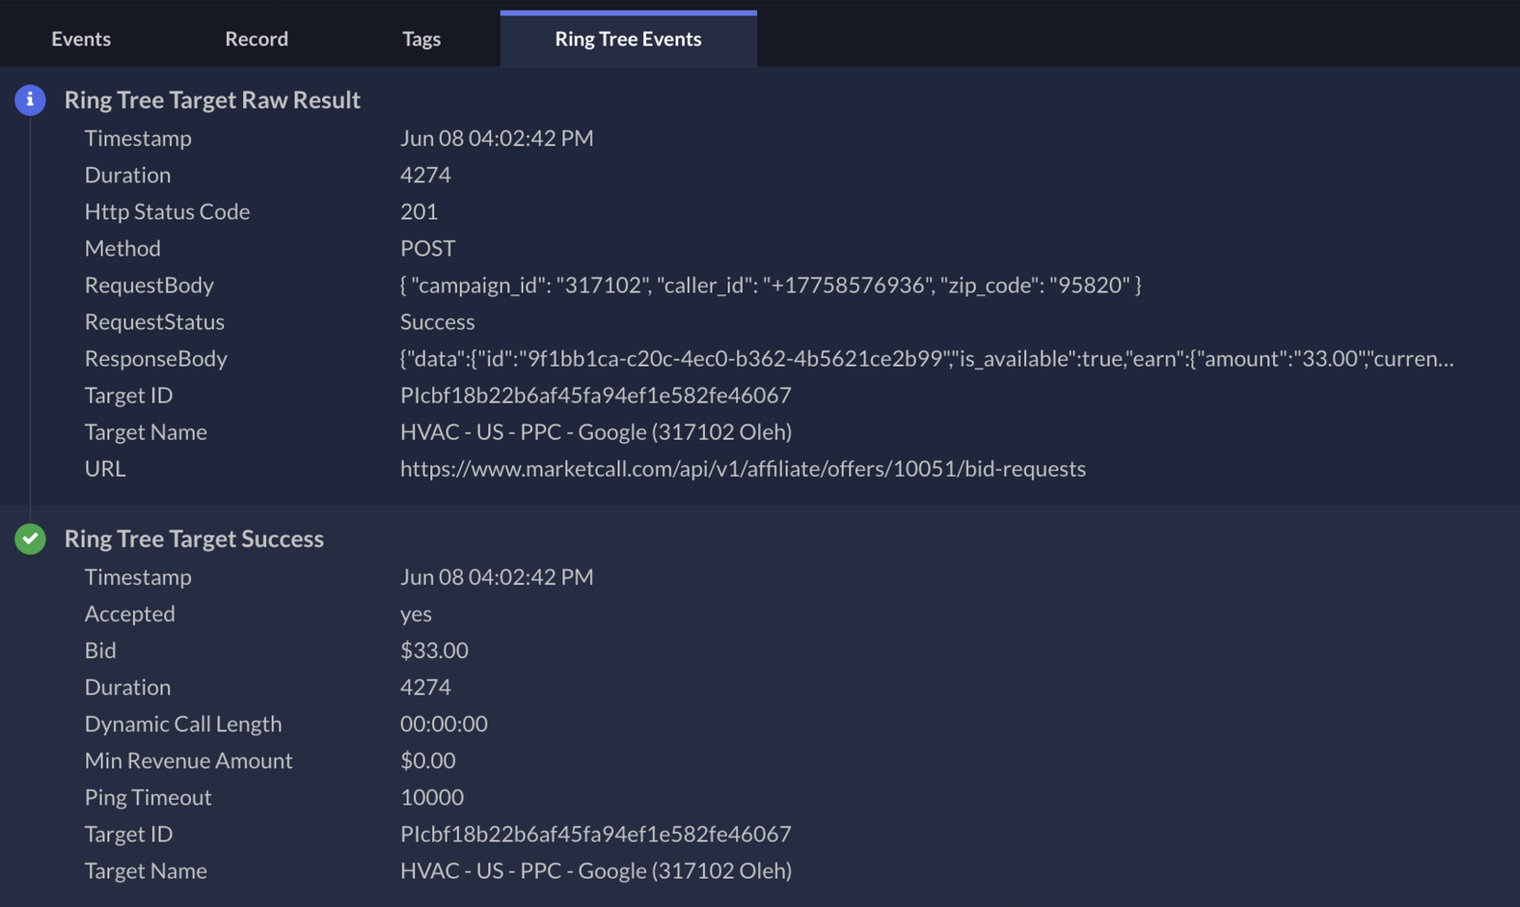Open the Record tab
Viewport: 1520px width, 907px height.
(256, 39)
